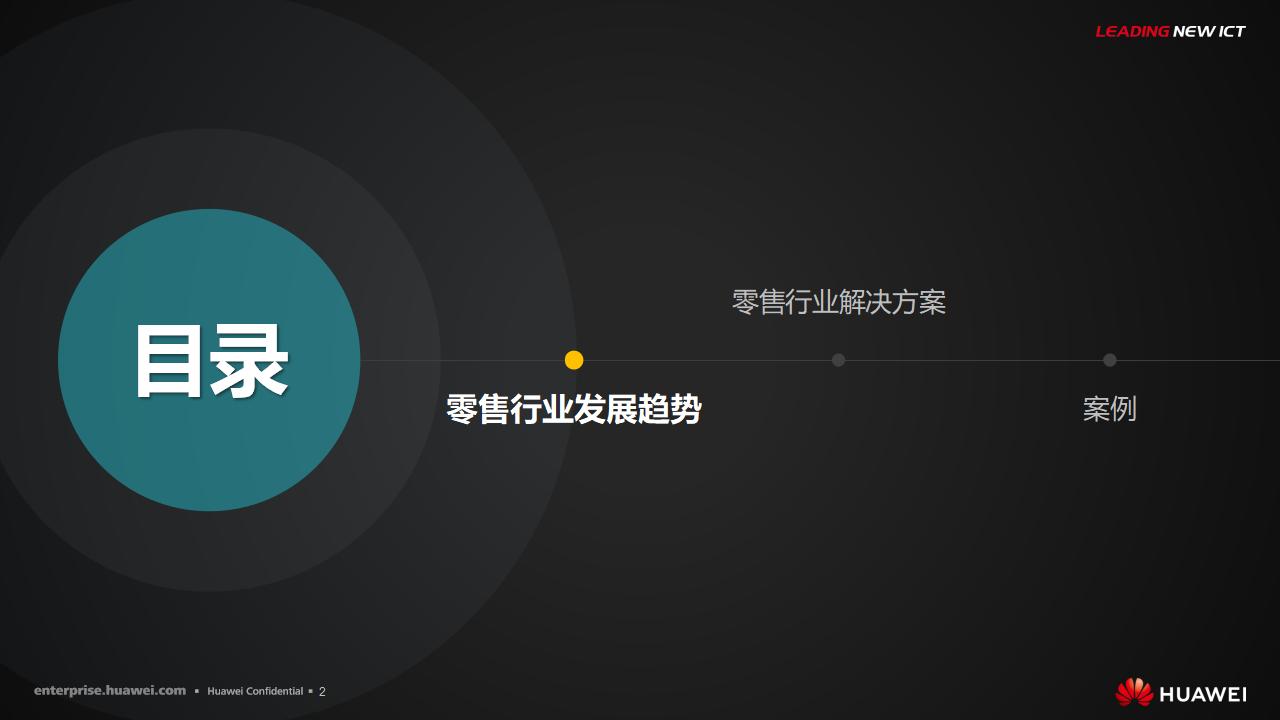Click the 目录 title in teal circle

[211, 360]
